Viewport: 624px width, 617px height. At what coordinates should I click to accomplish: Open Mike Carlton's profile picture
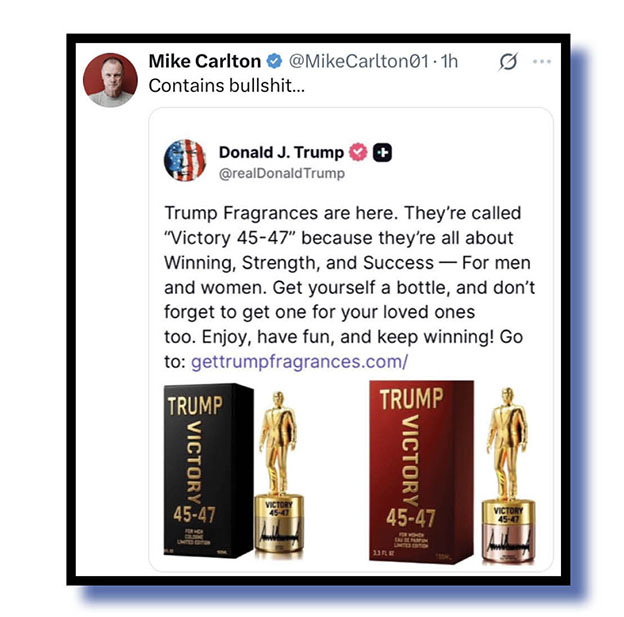pos(110,80)
